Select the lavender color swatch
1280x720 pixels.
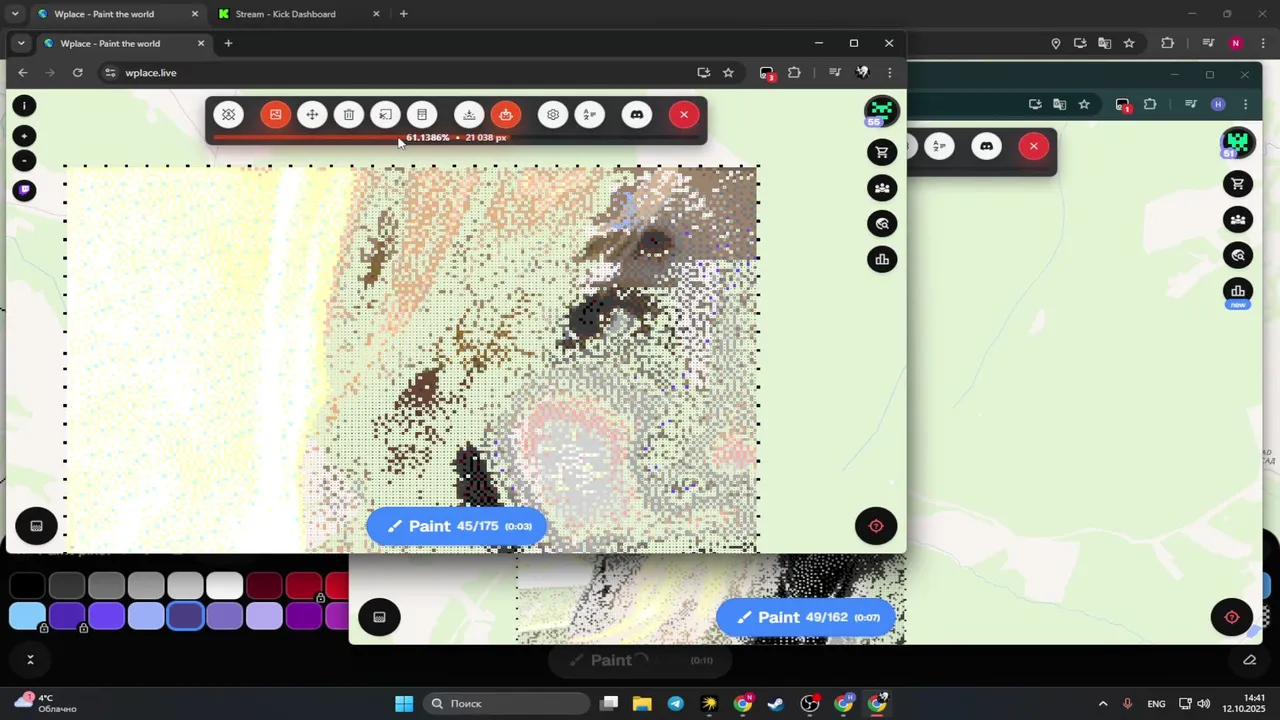click(x=264, y=616)
